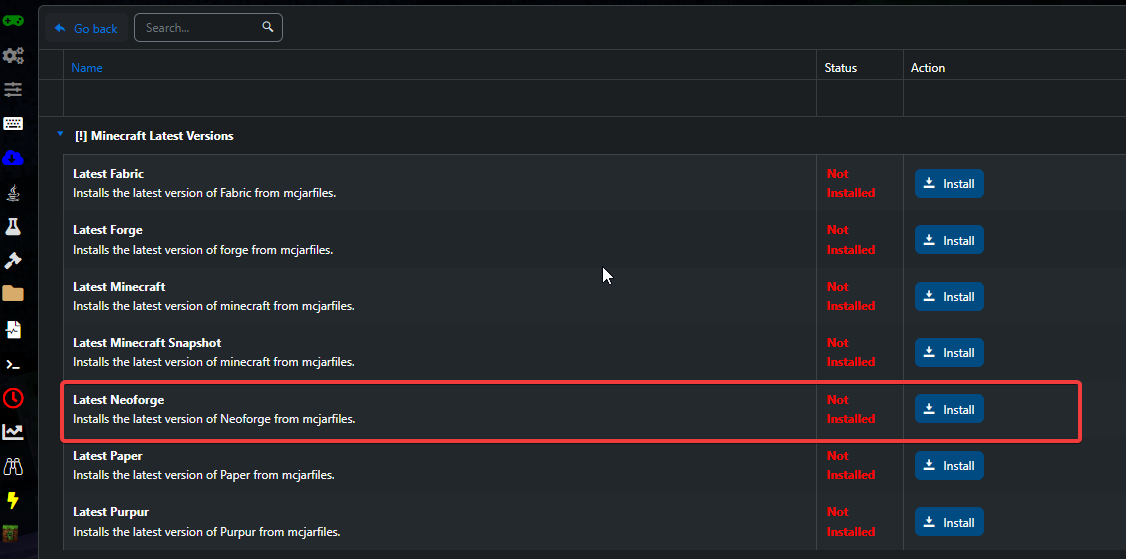Open the sliders configuration sidebar icon
This screenshot has width=1126, height=559.
click(x=13, y=90)
